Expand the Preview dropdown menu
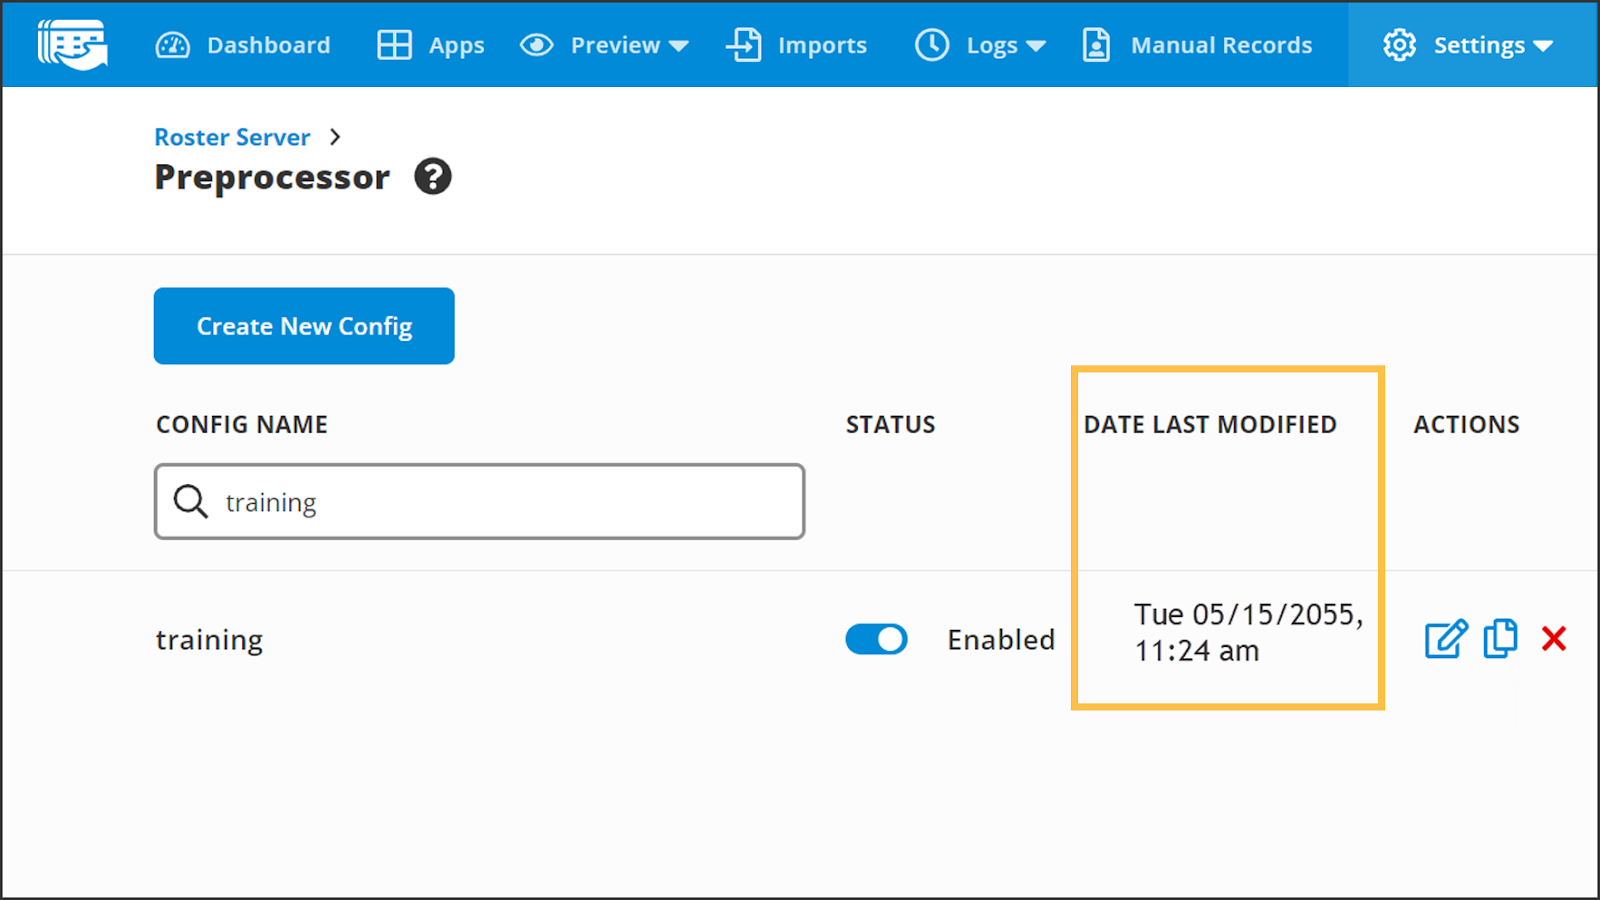 click(604, 45)
